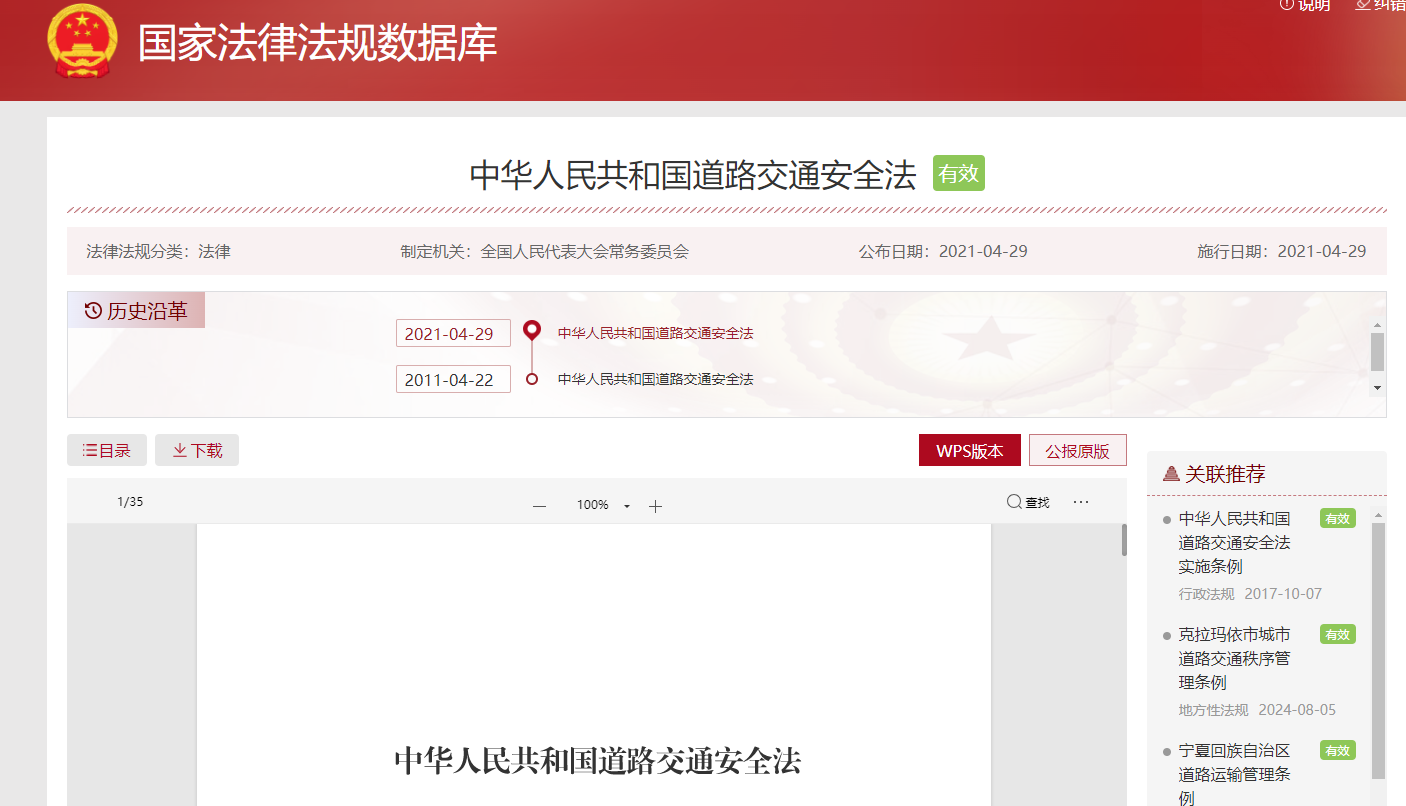Screen dimensions: 1406x806
Task: Open the 目录 table of contents
Action: 107,451
